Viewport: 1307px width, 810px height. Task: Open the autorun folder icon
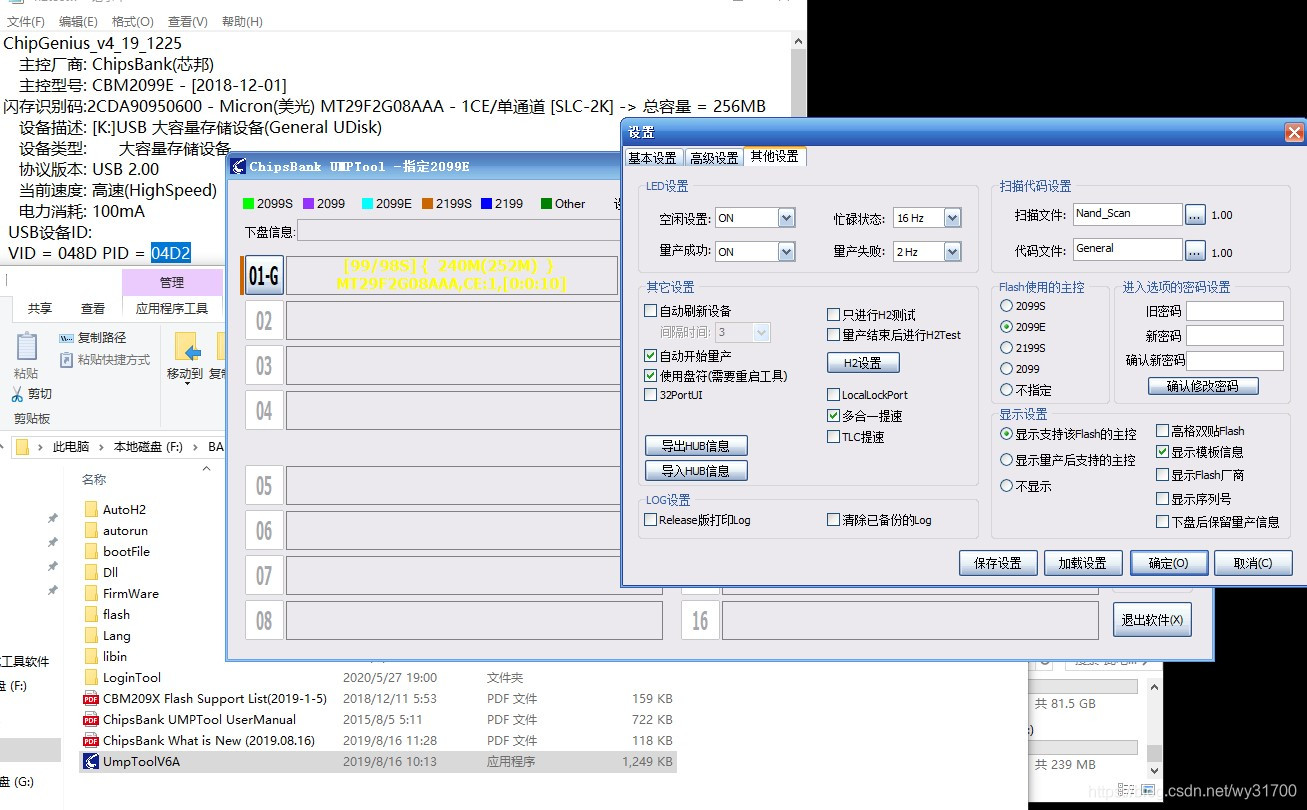[91, 530]
